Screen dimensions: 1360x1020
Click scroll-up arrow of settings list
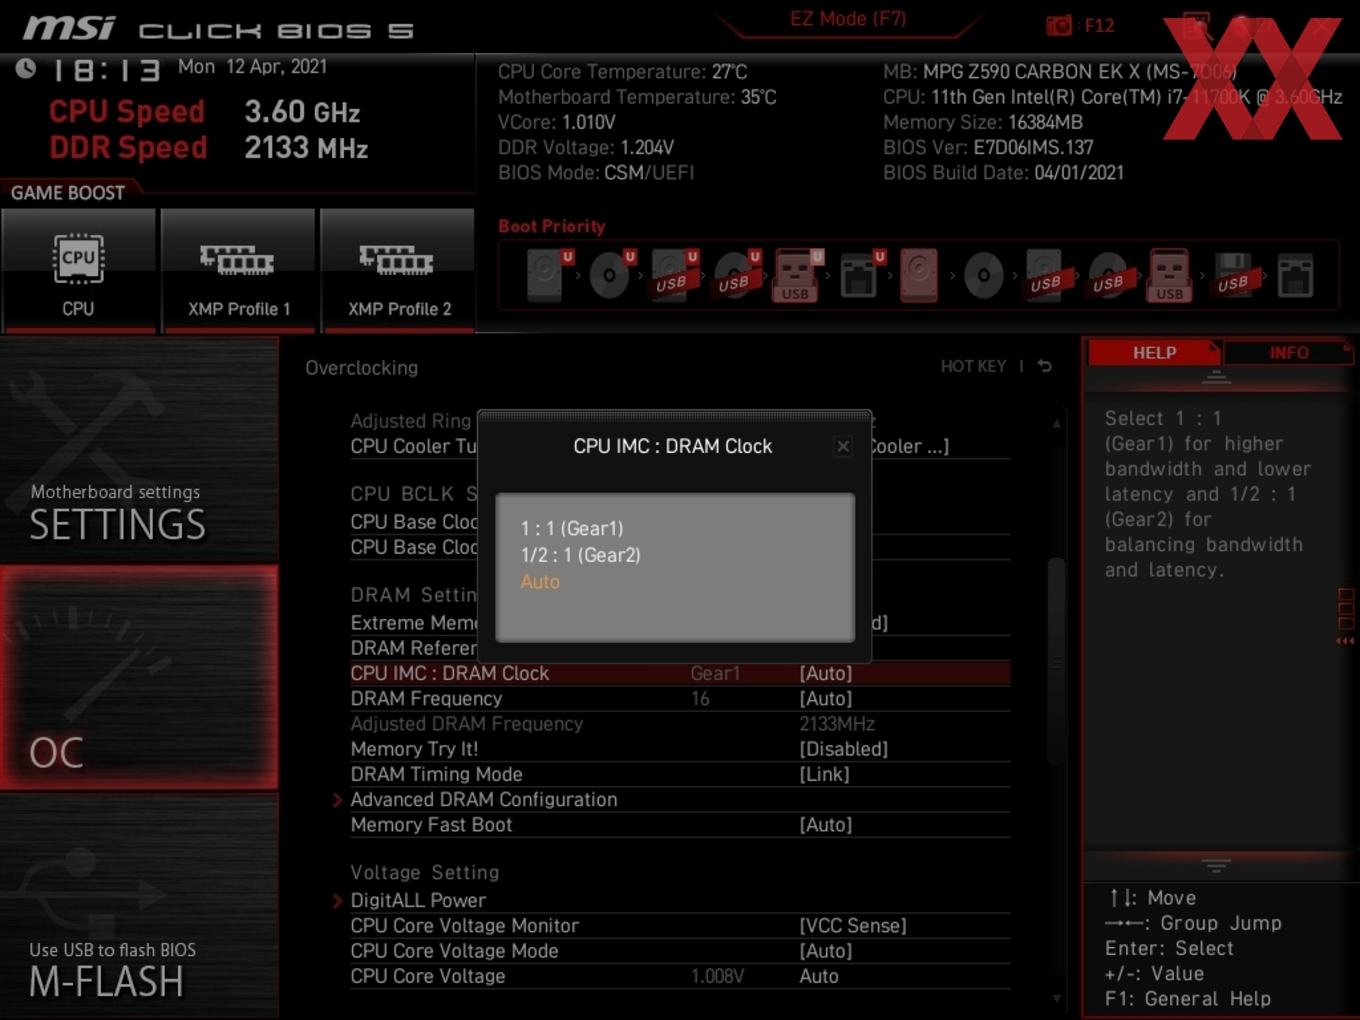click(x=1056, y=423)
